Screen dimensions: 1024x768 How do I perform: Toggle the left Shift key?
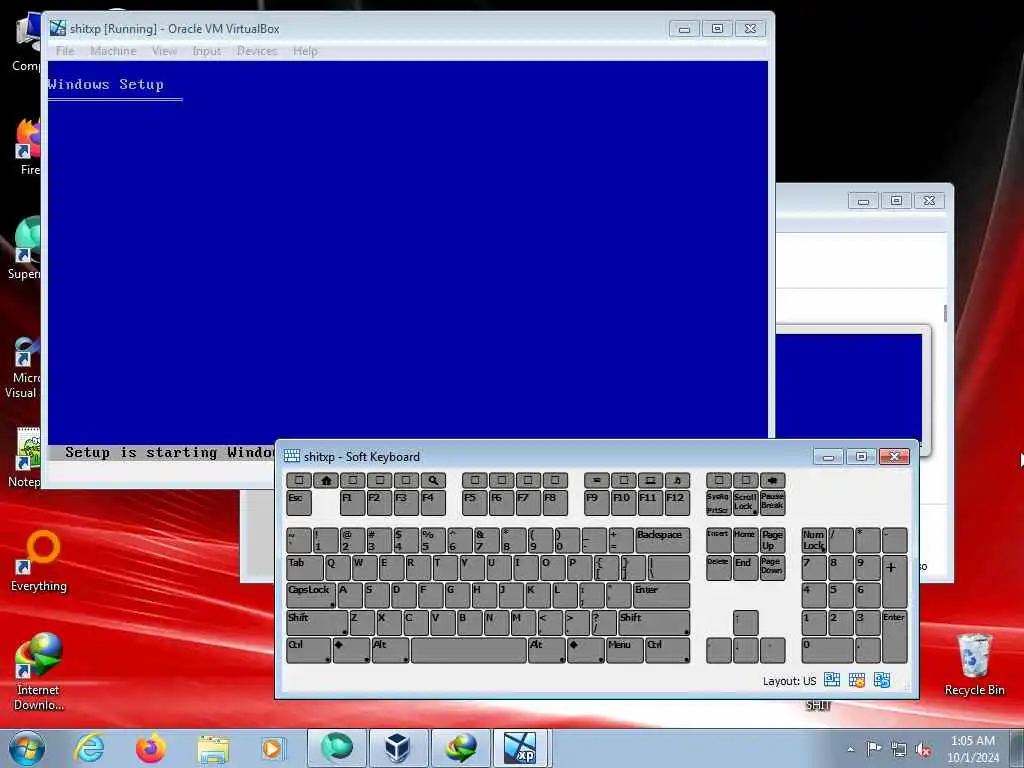point(317,622)
